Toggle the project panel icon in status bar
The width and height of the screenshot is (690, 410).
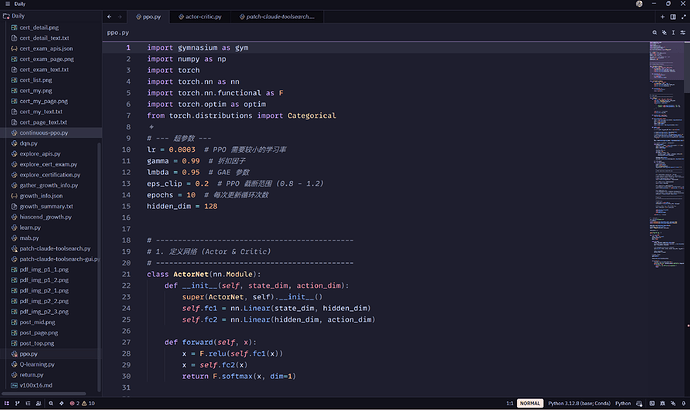pos(7,403)
